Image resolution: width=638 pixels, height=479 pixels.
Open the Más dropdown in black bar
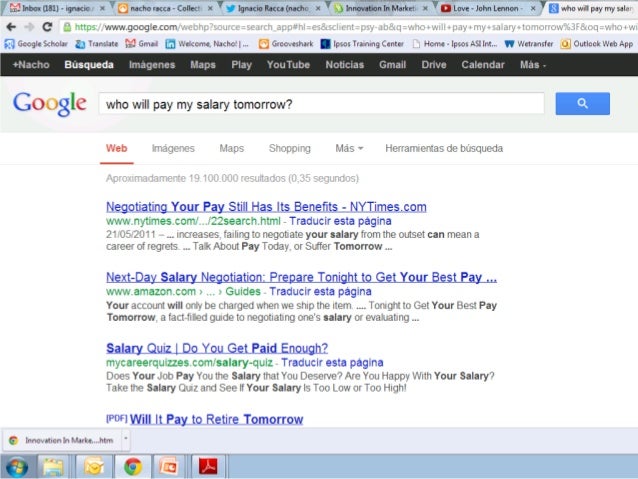[533, 65]
